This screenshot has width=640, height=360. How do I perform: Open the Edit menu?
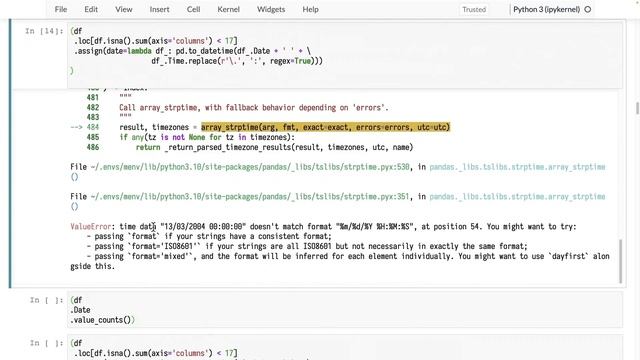[91, 9]
